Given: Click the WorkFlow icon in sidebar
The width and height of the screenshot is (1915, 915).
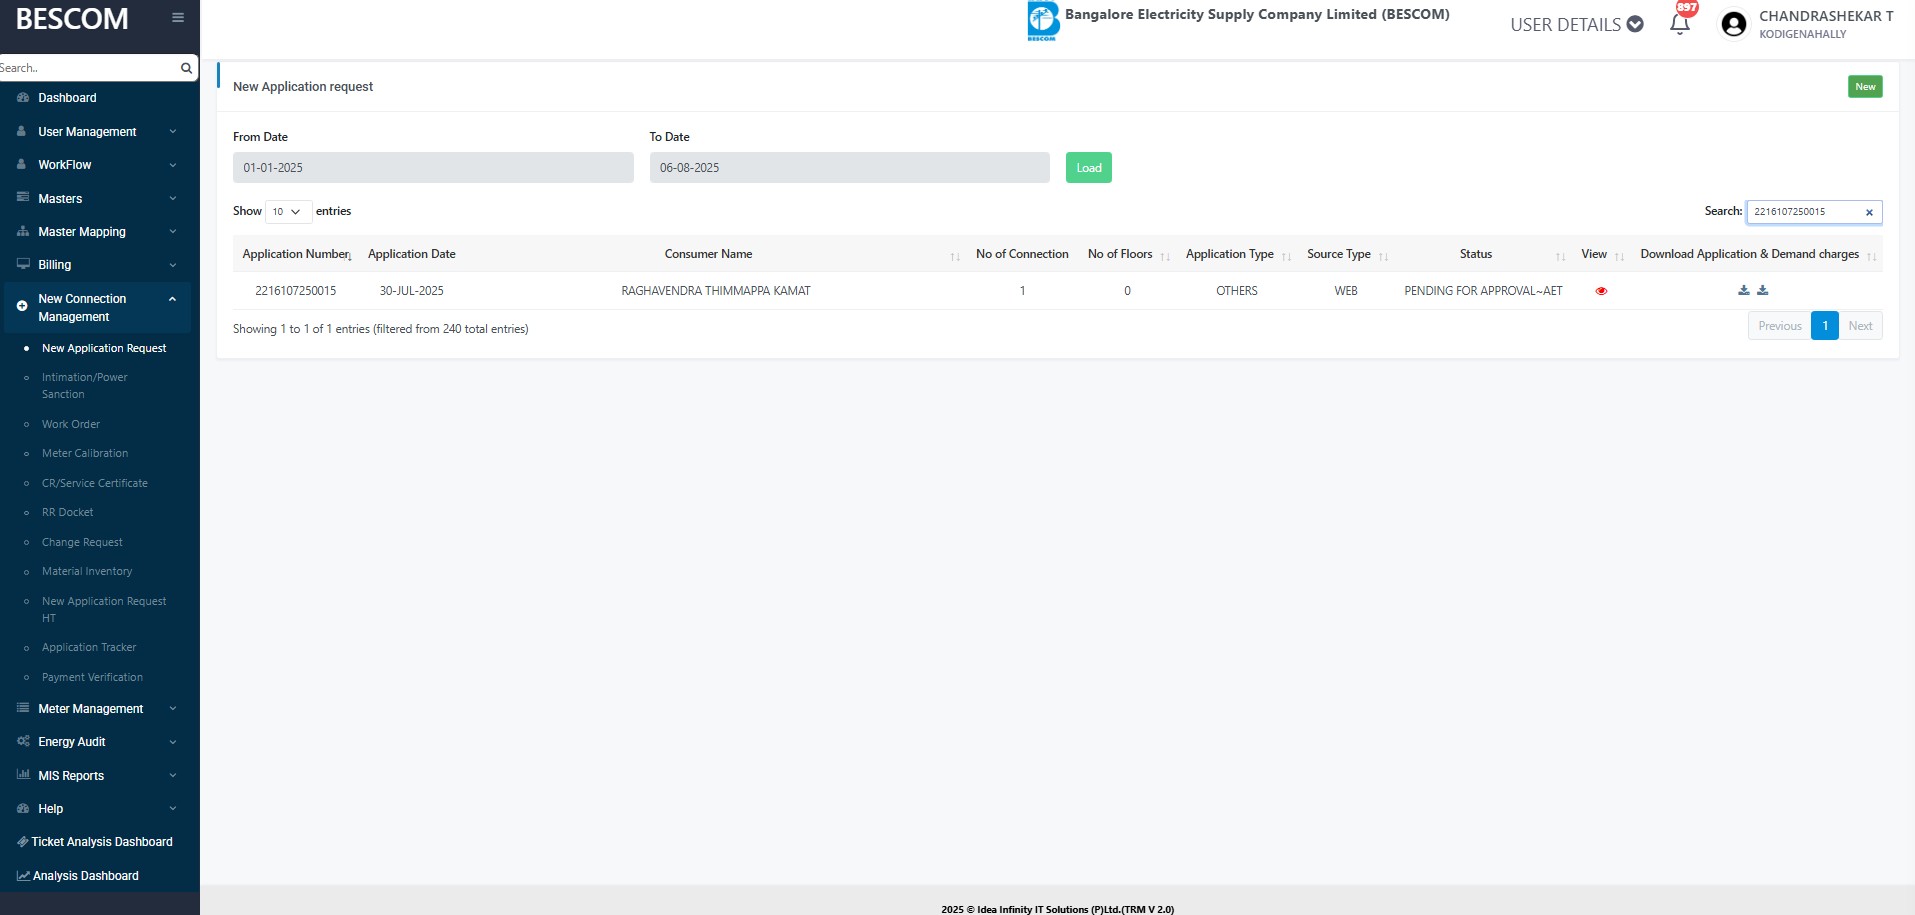Looking at the screenshot, I should [x=21, y=164].
